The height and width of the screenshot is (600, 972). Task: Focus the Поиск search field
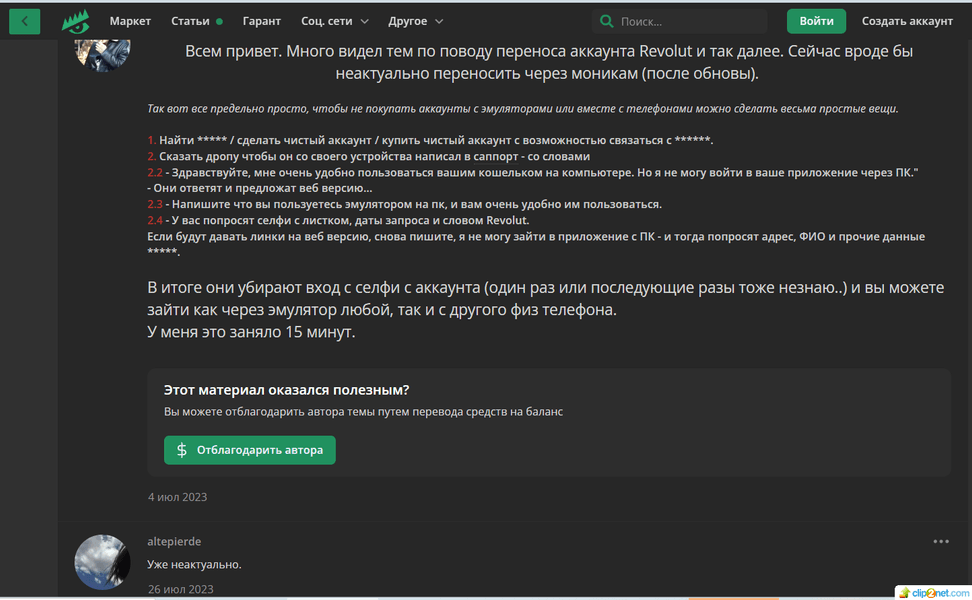point(690,21)
